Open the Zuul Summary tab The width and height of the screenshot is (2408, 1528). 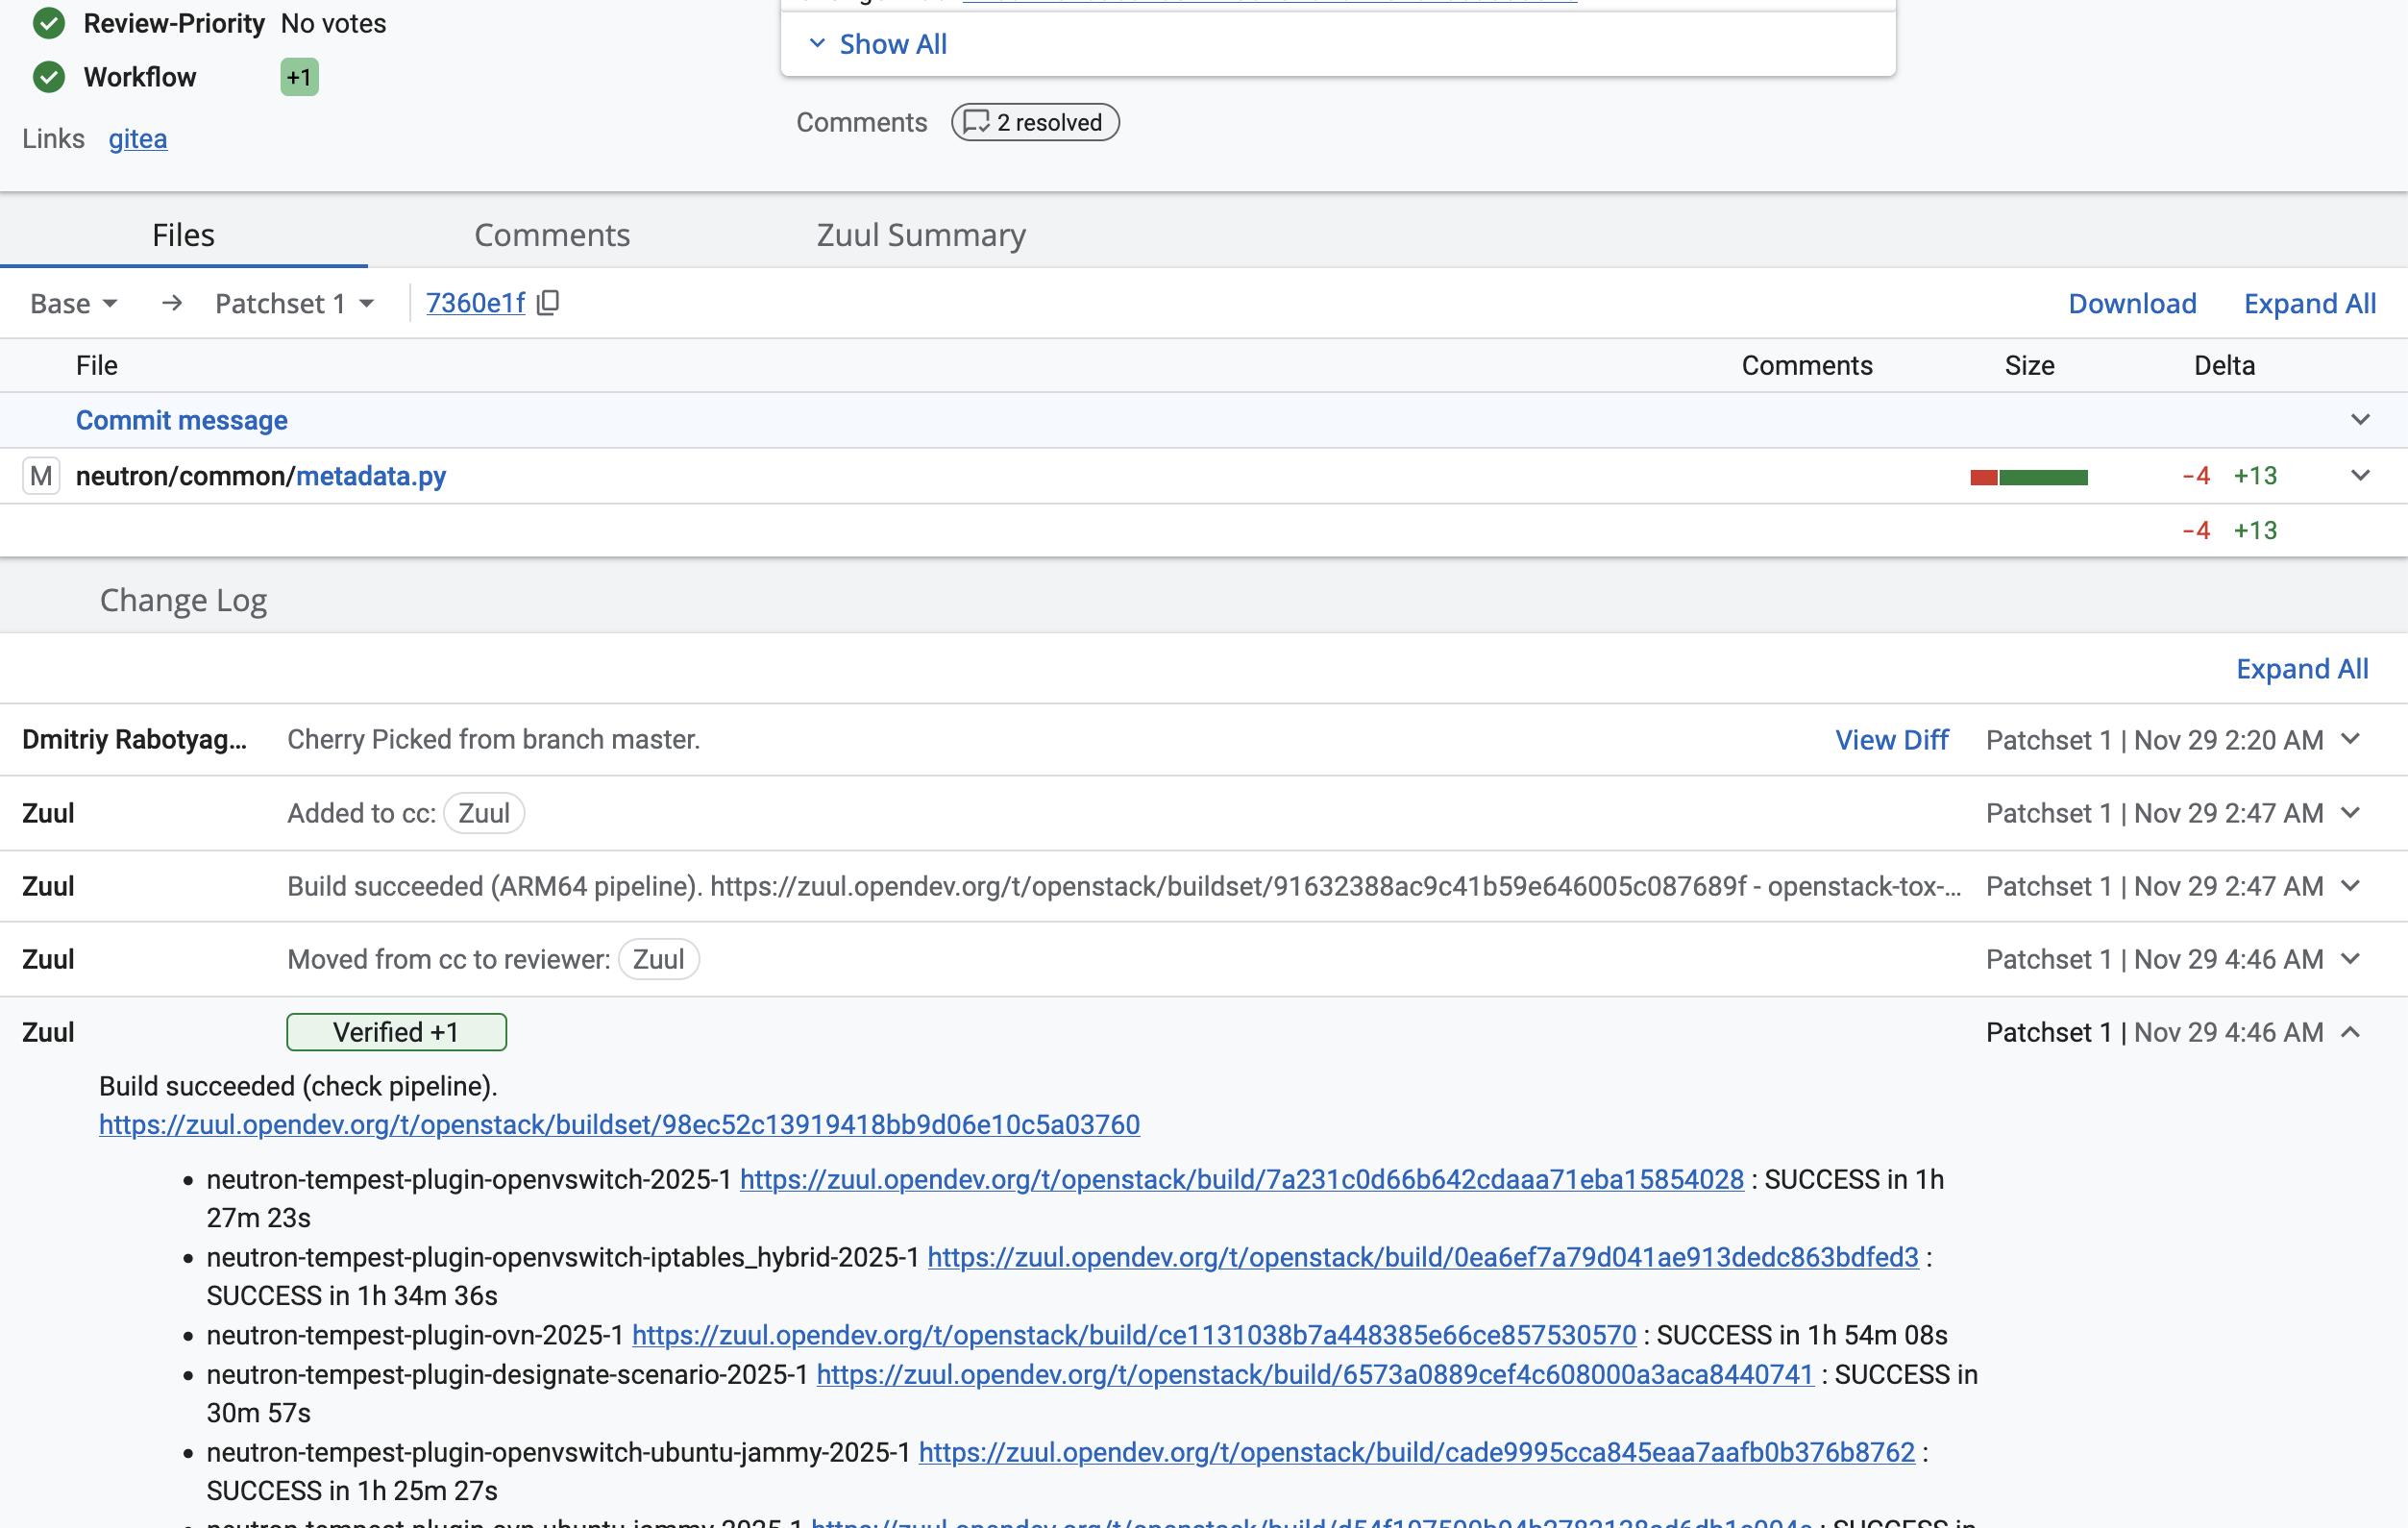pos(921,235)
